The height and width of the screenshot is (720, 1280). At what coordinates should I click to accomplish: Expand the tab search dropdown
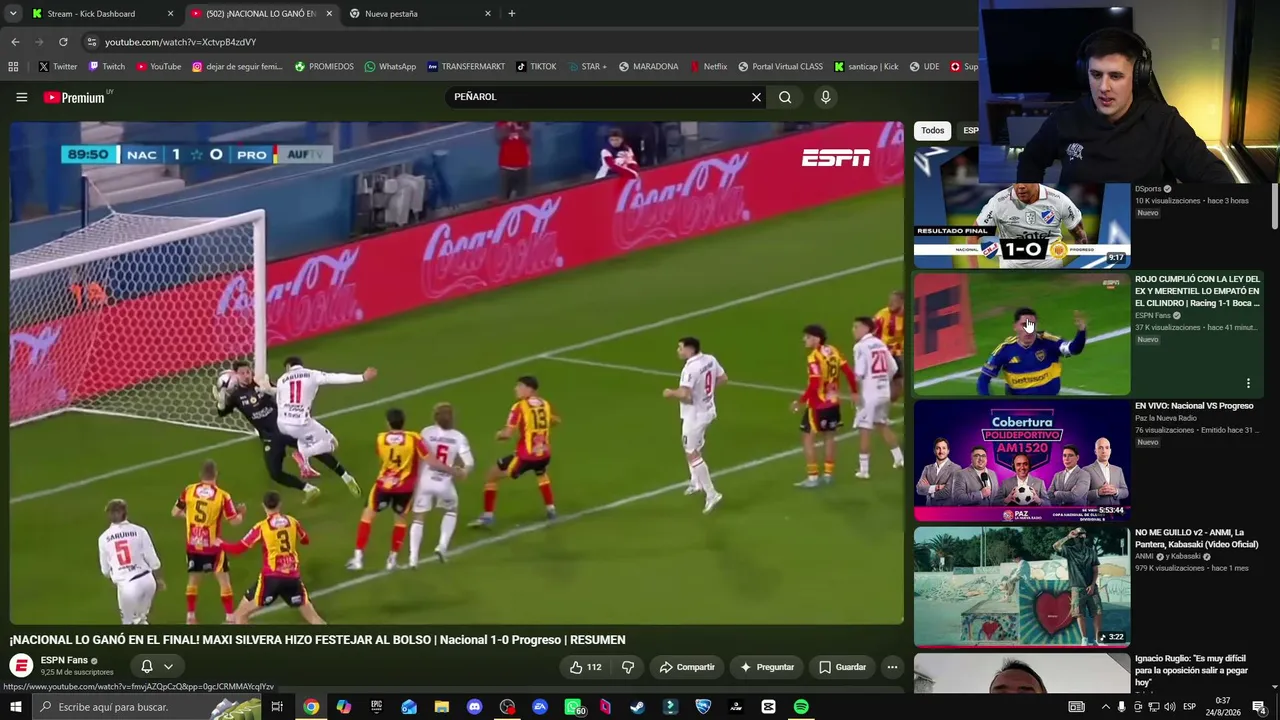click(13, 14)
